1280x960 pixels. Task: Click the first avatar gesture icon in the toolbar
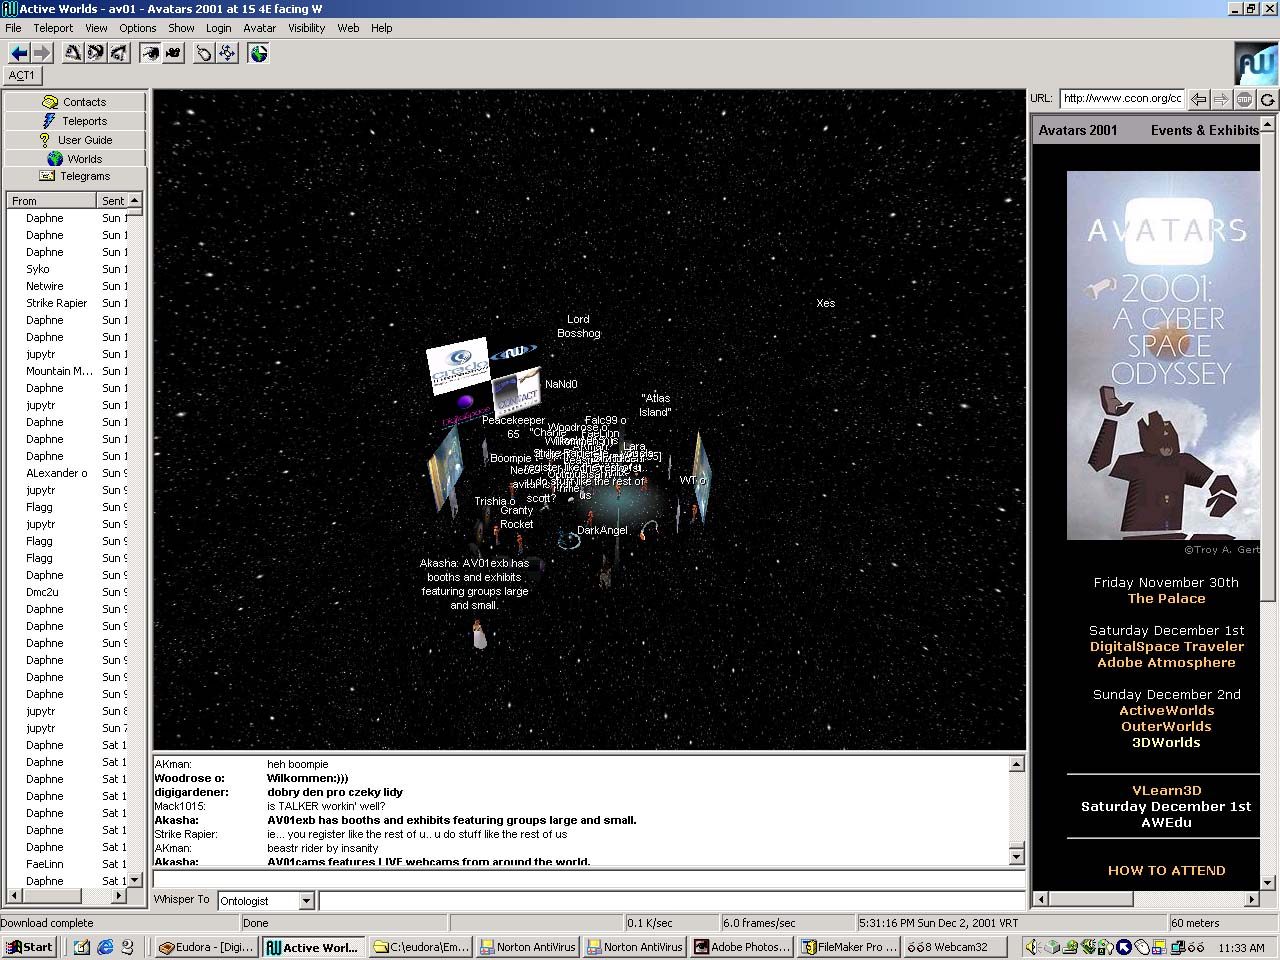(x=72, y=53)
